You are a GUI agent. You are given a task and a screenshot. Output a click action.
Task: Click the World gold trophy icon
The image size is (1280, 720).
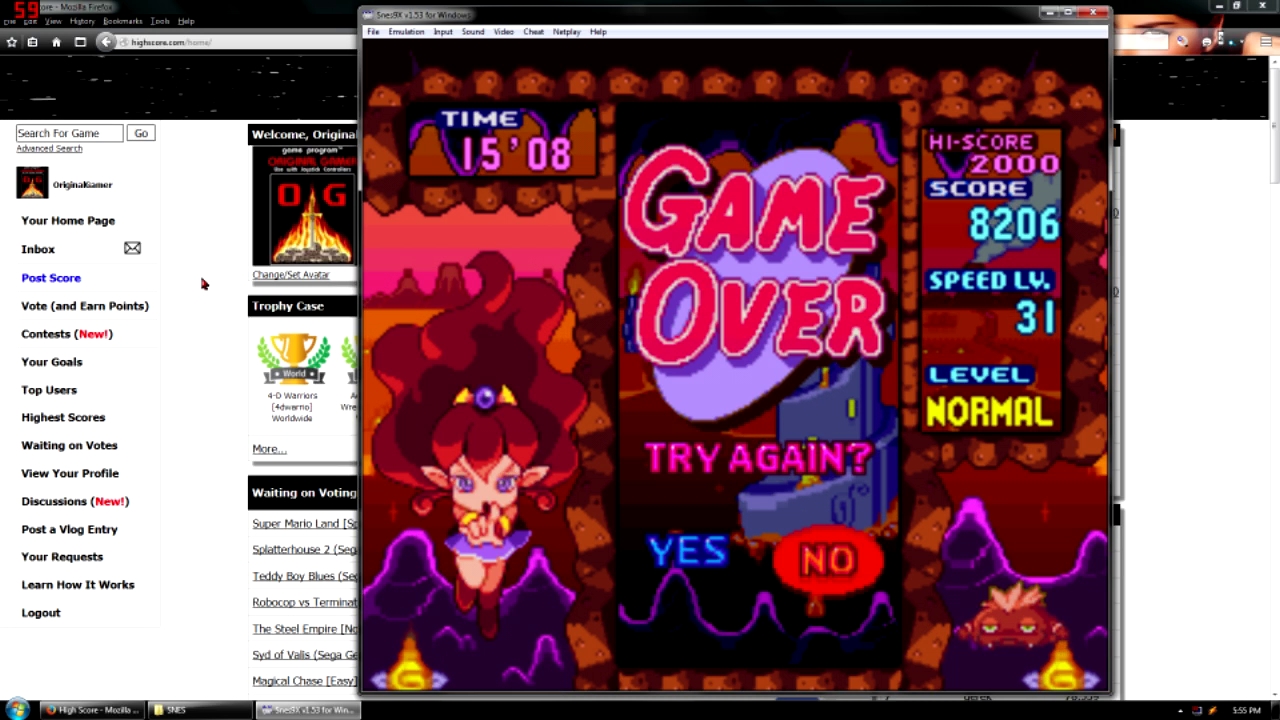(293, 359)
